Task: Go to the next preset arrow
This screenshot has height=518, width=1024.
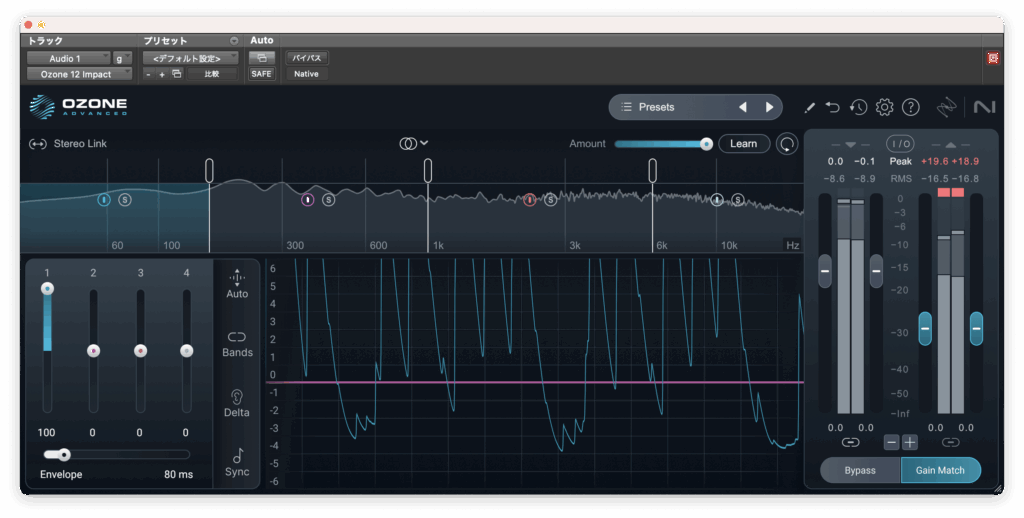Action: tap(769, 107)
